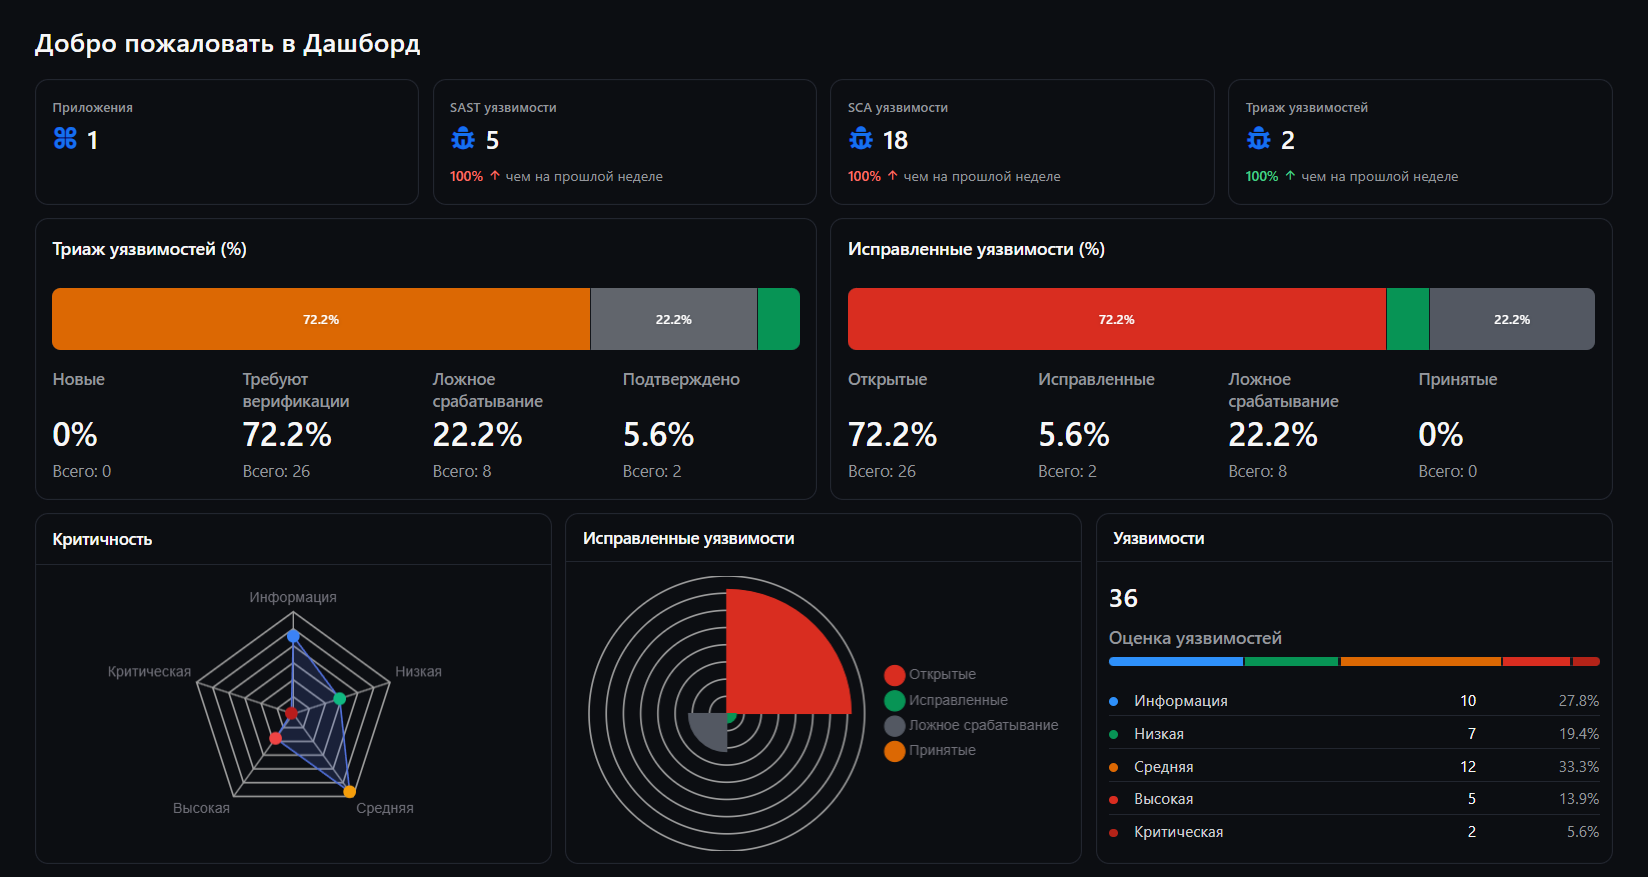The width and height of the screenshot is (1648, 877).
Task: Click Средняя orange point on radar chart
Action: pyautogui.click(x=349, y=791)
